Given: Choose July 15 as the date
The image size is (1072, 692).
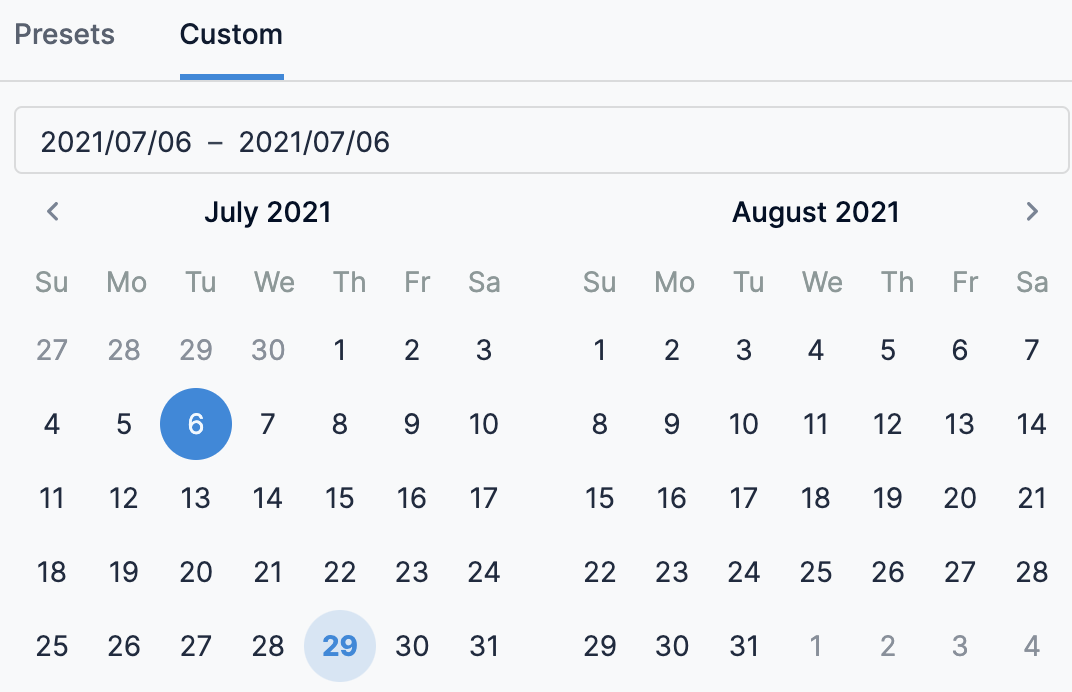Looking at the screenshot, I should (x=340, y=498).
